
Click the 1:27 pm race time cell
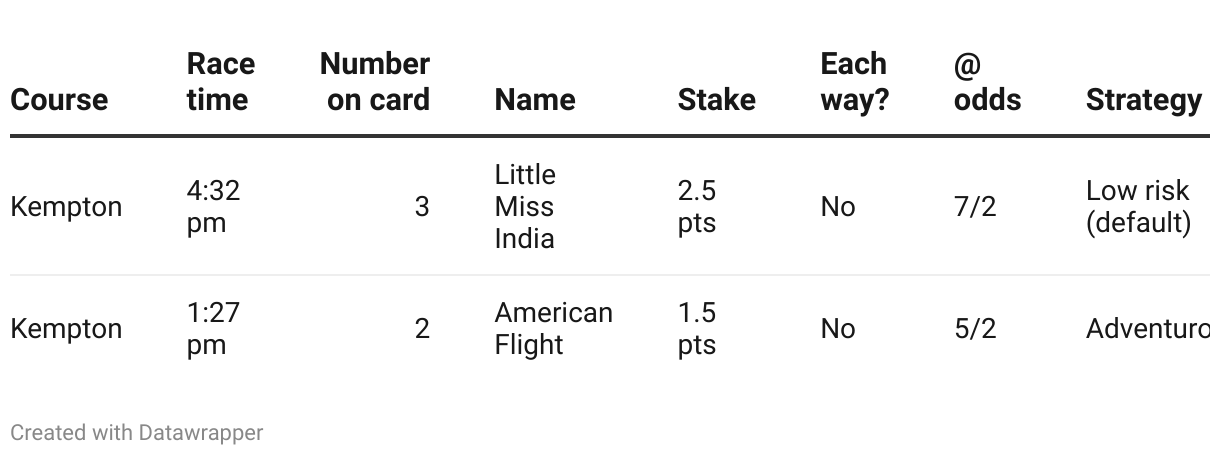(x=213, y=328)
